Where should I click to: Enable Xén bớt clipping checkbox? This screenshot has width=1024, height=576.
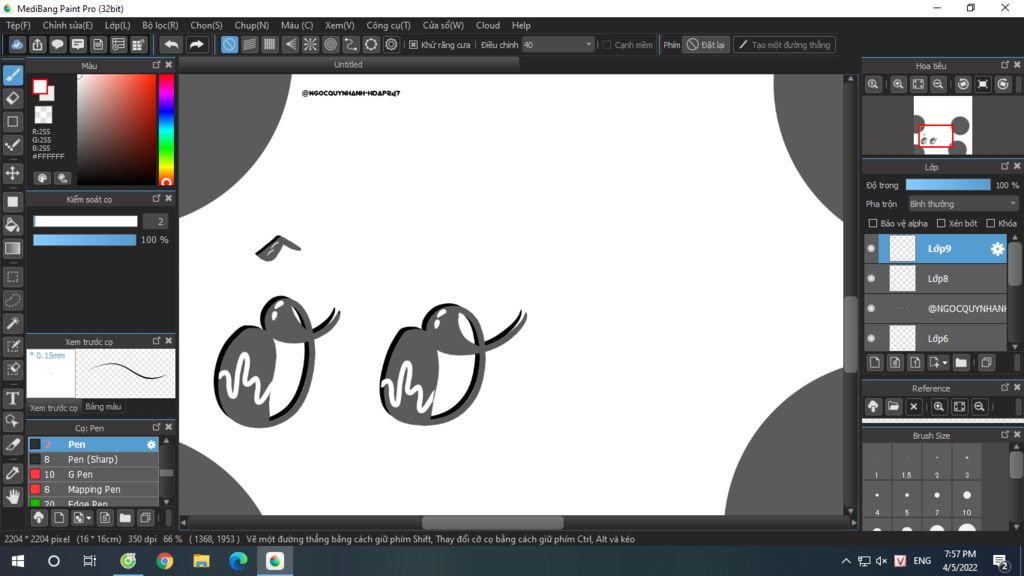941,223
